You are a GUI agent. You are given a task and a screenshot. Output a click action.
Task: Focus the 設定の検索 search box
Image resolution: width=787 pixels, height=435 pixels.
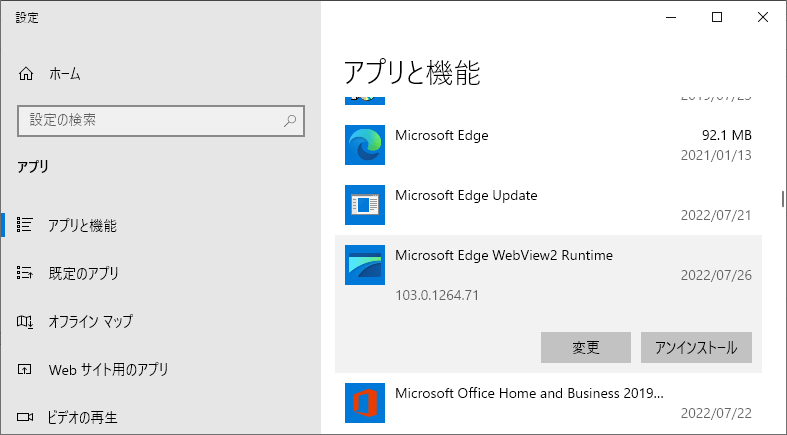coord(161,120)
